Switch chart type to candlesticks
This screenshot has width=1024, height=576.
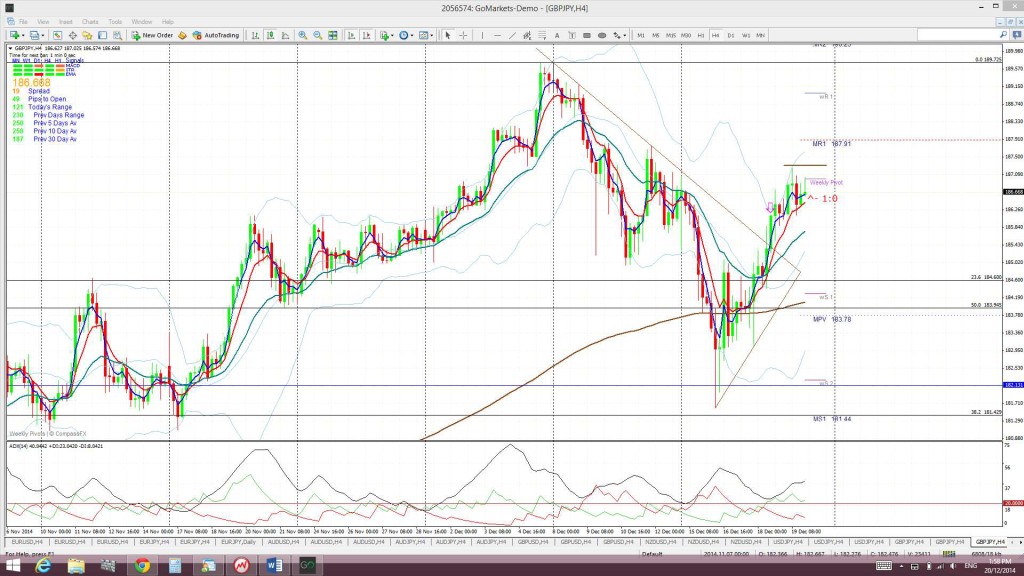[270, 35]
